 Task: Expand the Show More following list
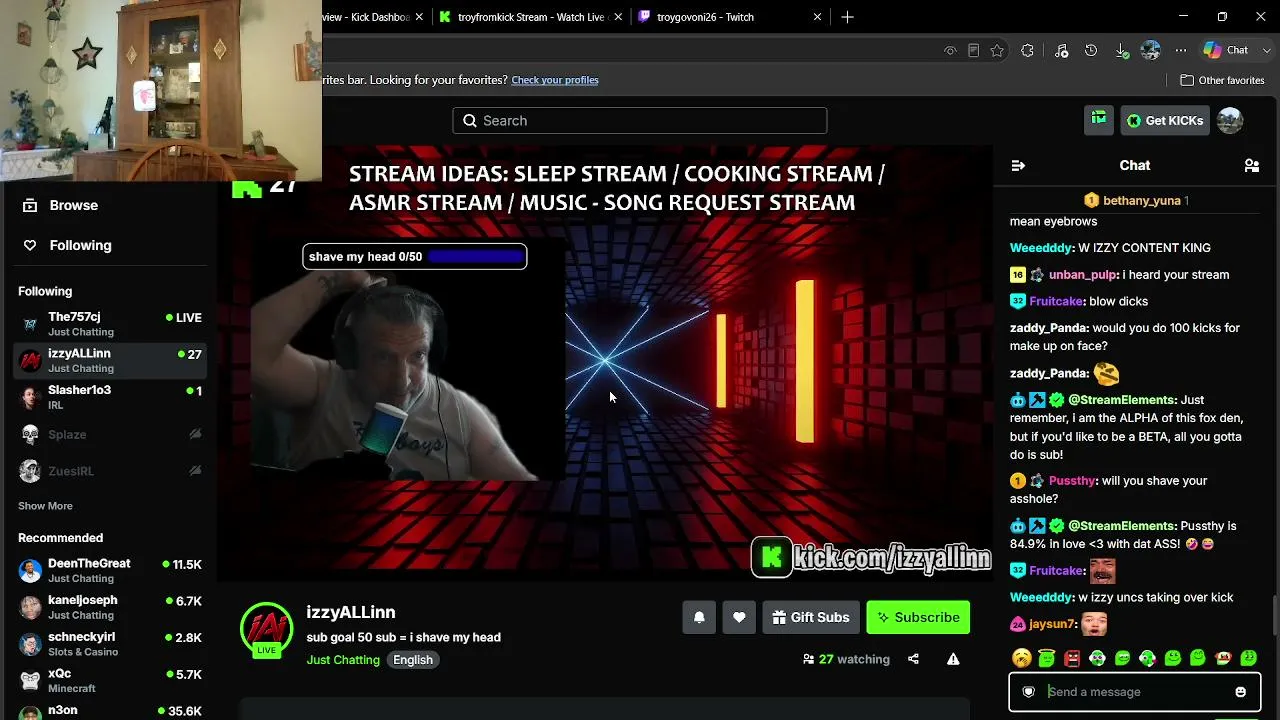(45, 506)
